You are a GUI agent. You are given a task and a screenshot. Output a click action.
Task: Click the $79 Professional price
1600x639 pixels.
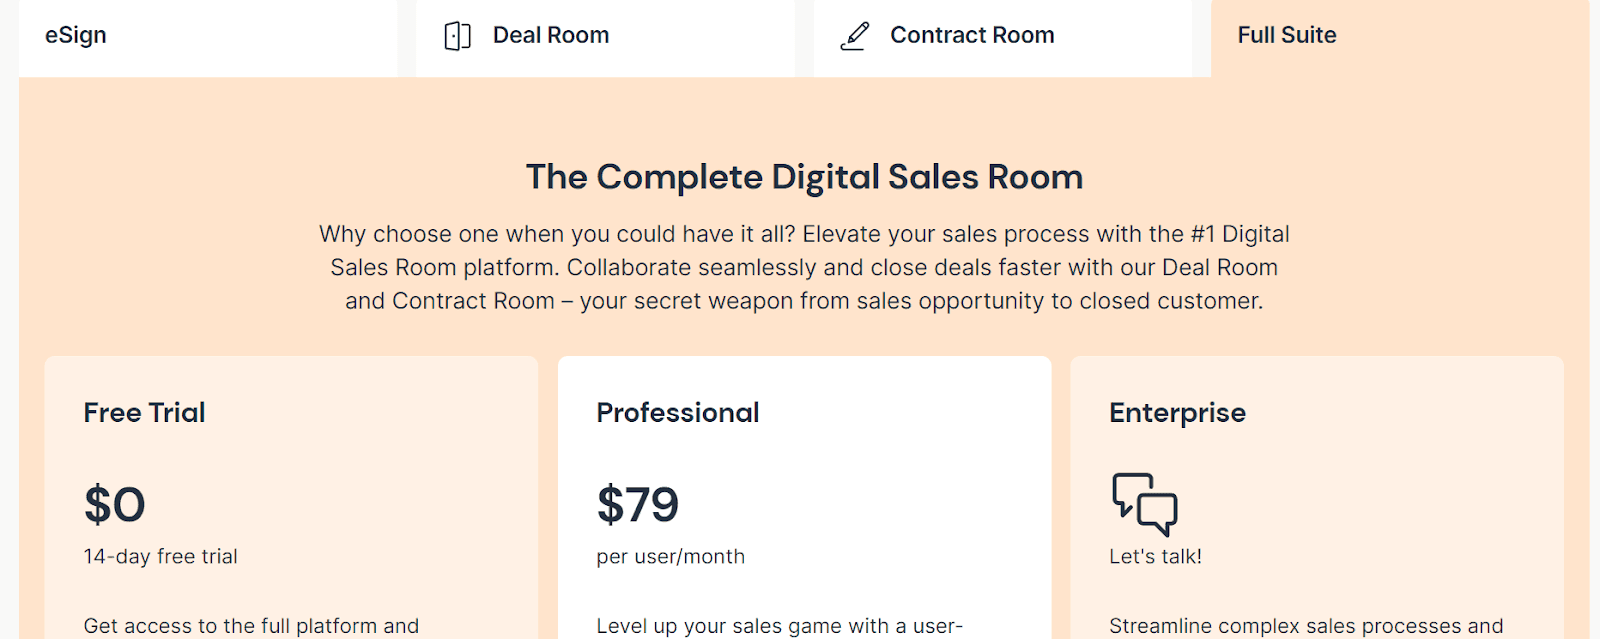638,504
